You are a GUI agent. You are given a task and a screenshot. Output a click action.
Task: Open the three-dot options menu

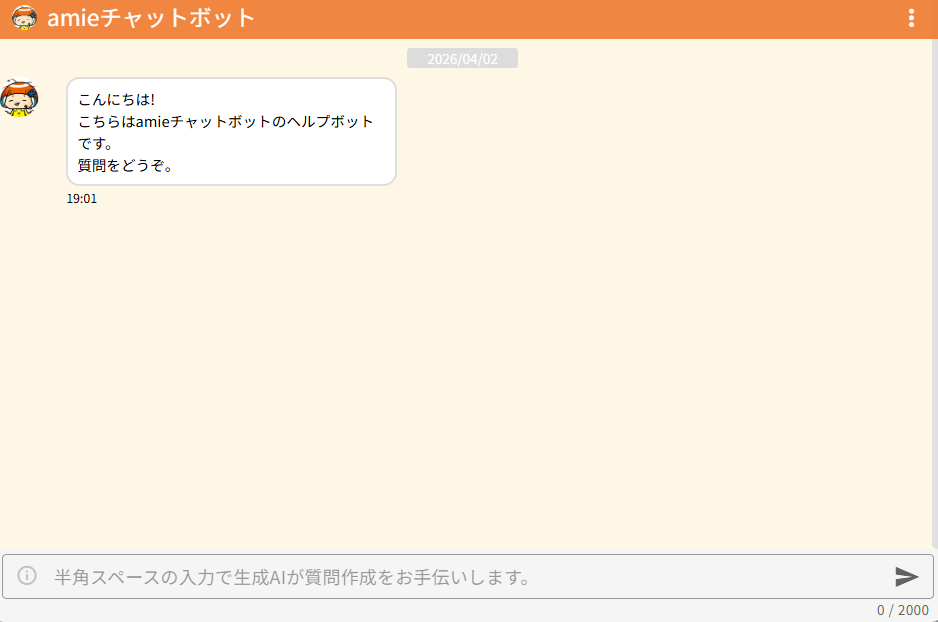click(x=910, y=18)
